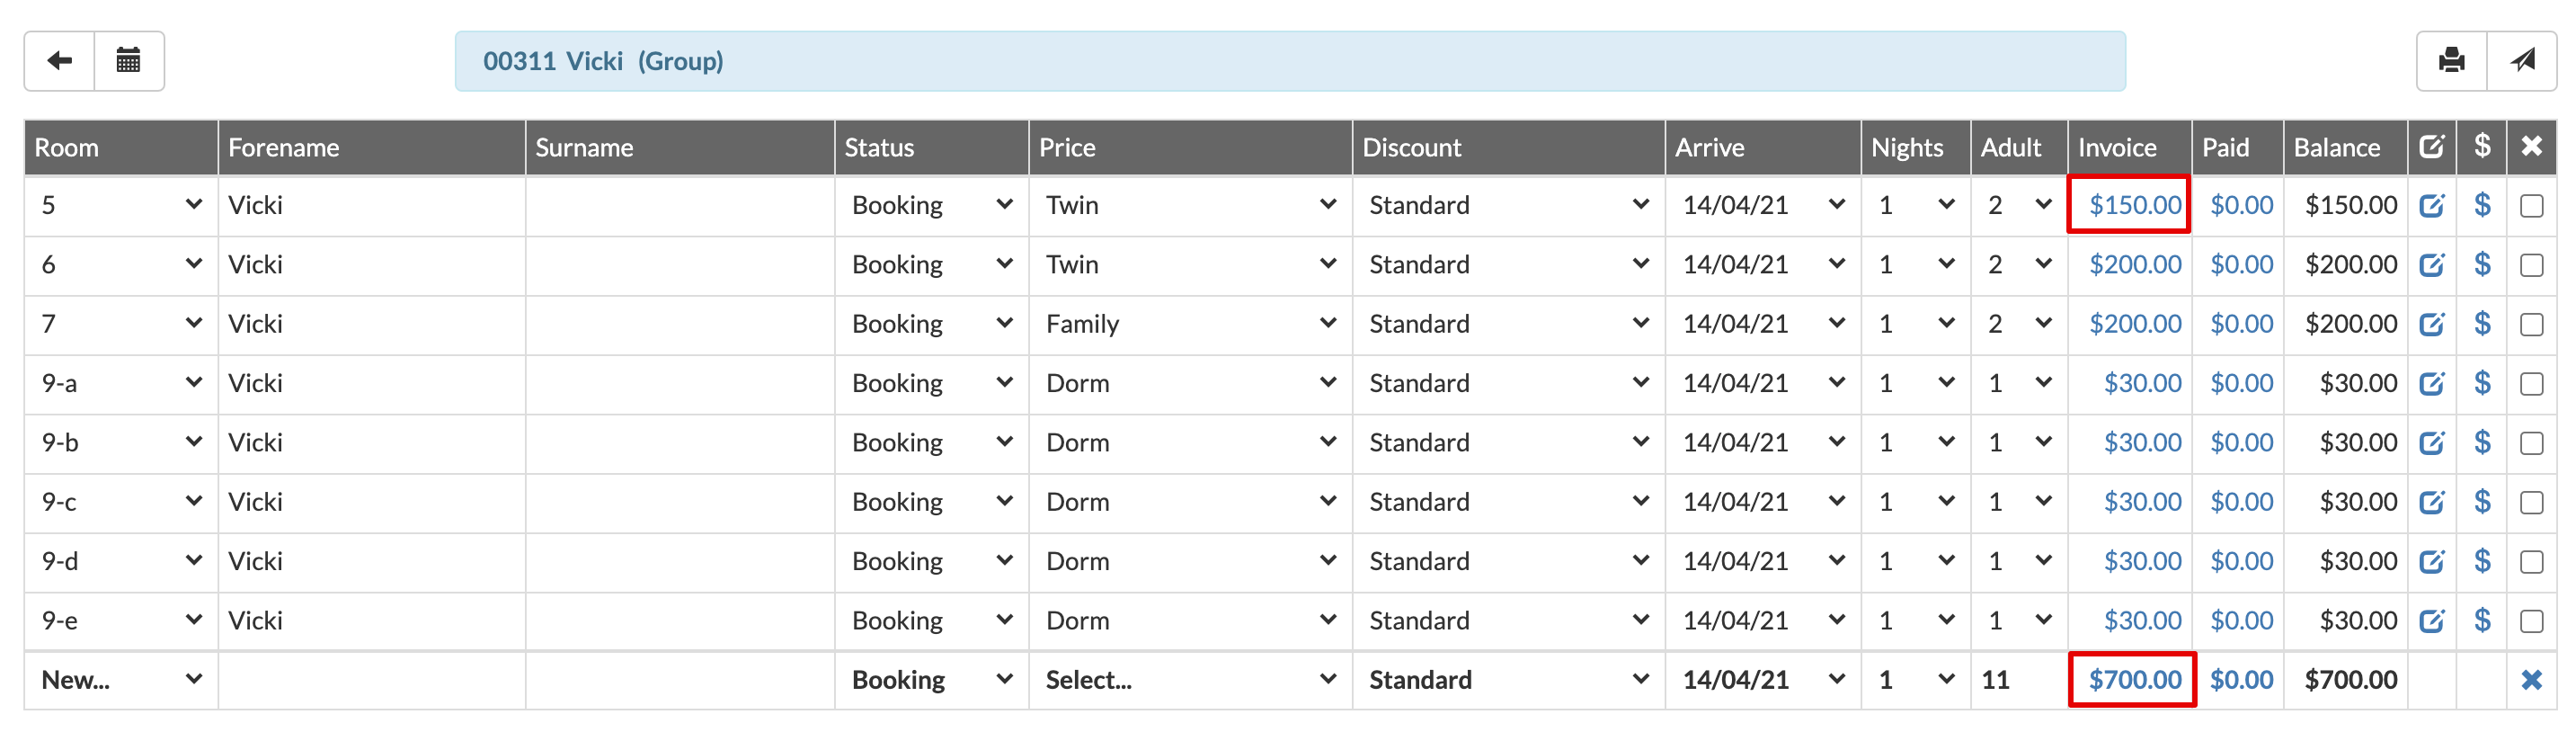Viewport: 2576px width, 732px height.
Task: Open the Price dropdown for room 7
Action: tap(1190, 324)
